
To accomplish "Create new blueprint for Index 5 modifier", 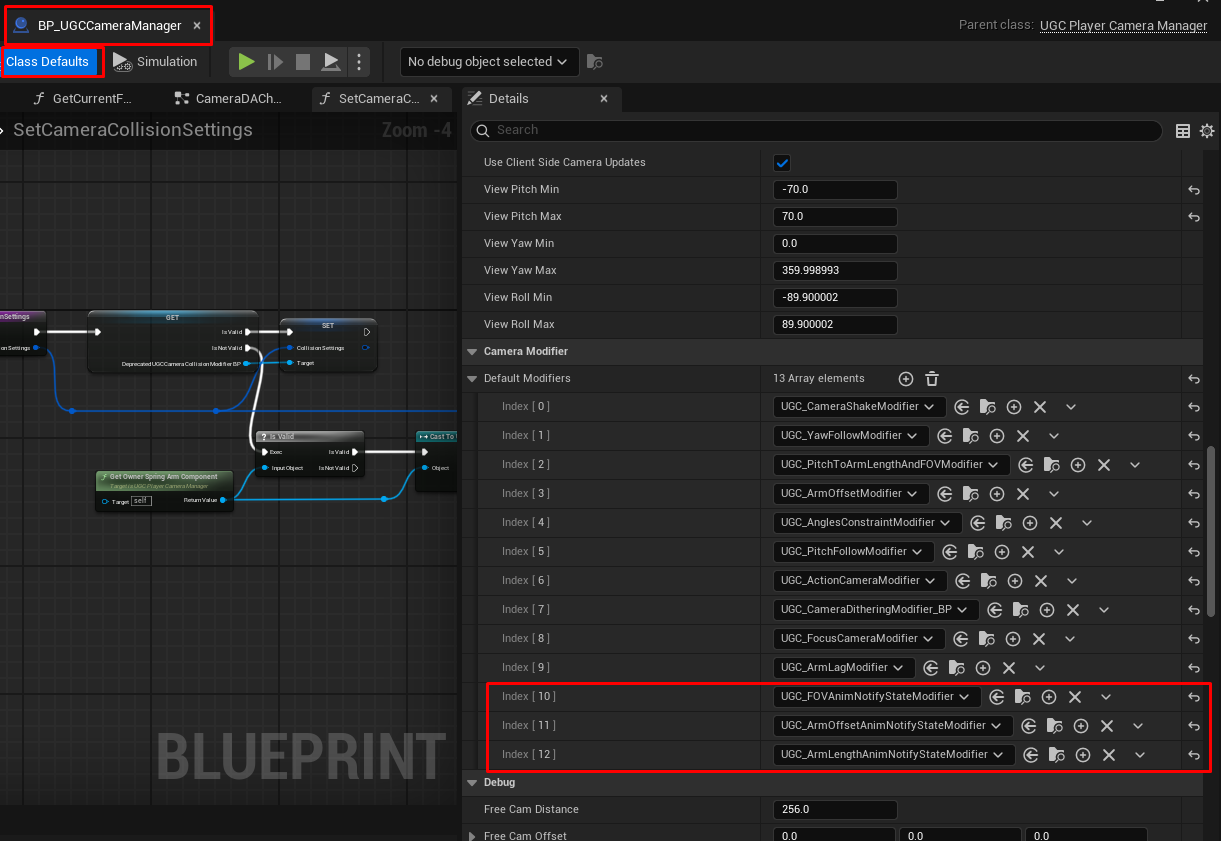I will point(1002,552).
